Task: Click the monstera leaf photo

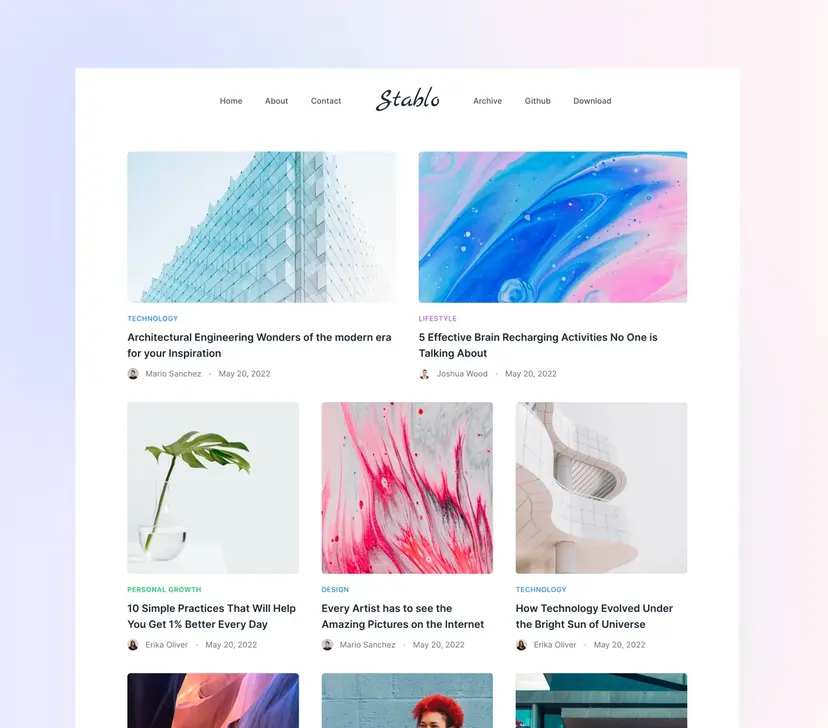Action: (x=213, y=488)
